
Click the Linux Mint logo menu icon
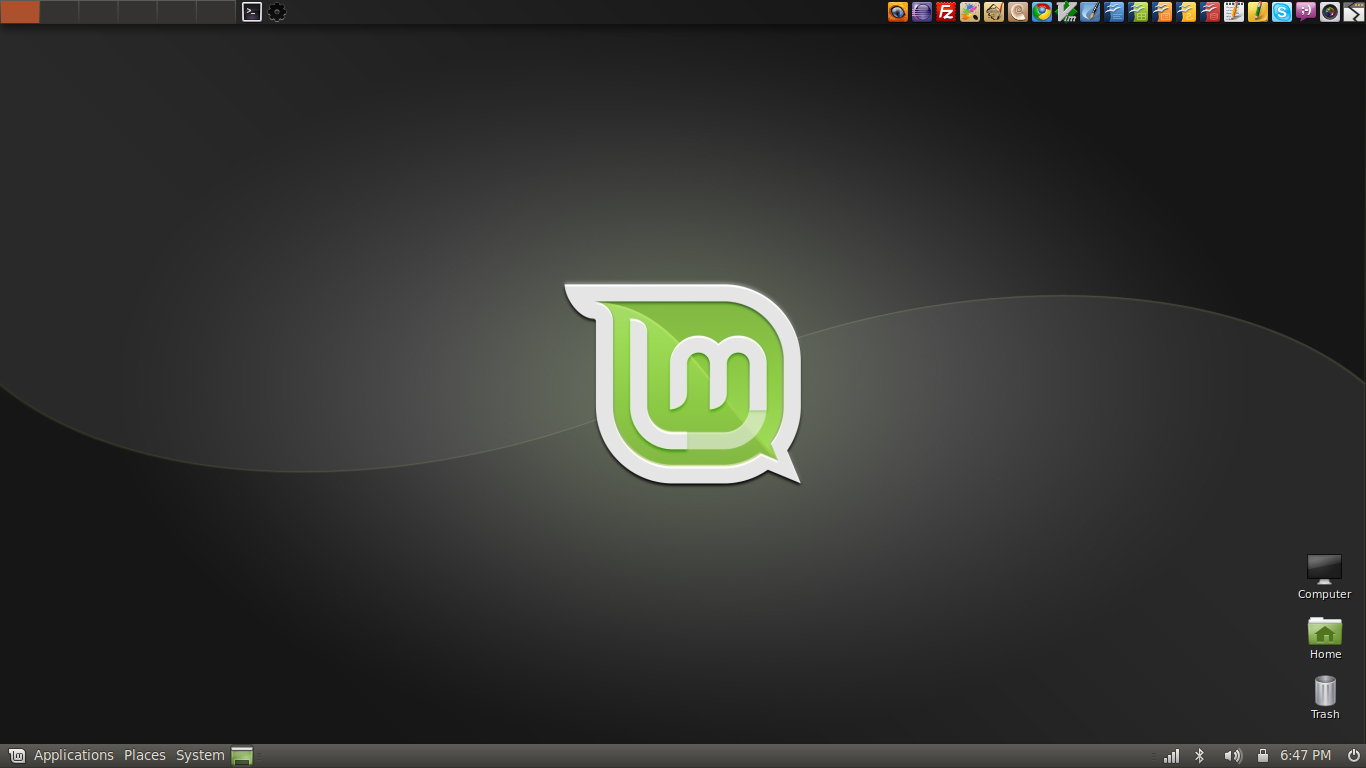[17, 755]
